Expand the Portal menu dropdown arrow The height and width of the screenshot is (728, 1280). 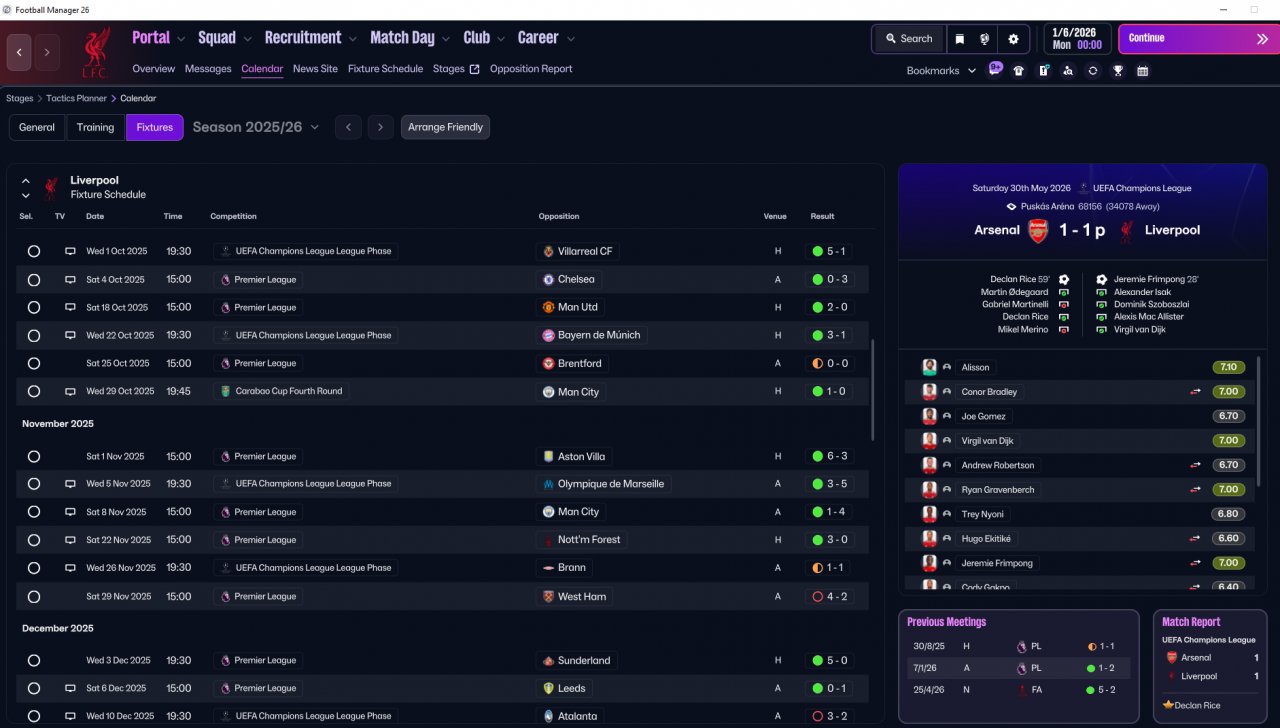point(181,39)
